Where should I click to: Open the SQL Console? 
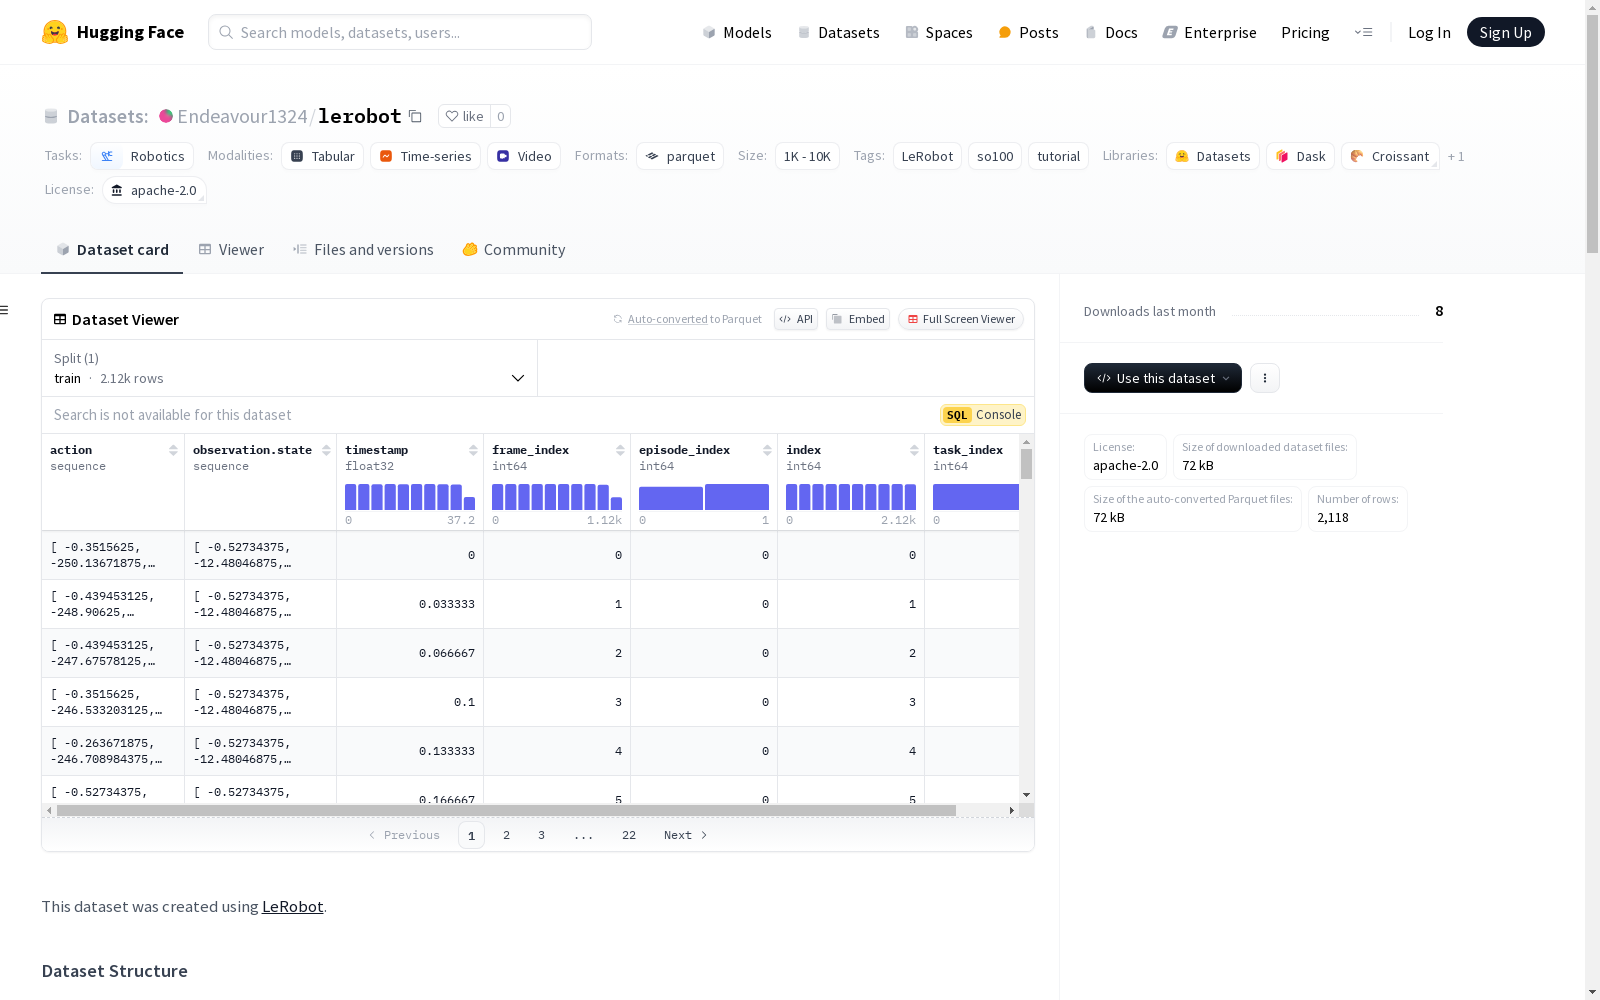point(983,415)
